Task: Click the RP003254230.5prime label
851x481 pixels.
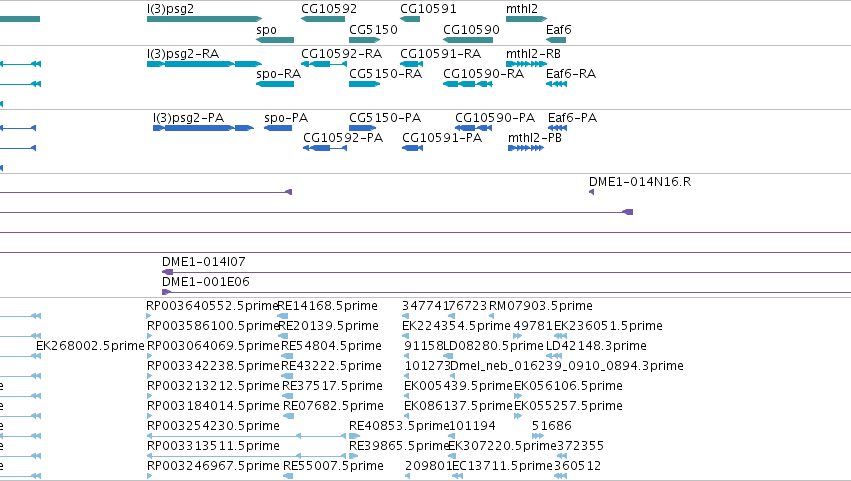Action: click(x=213, y=426)
